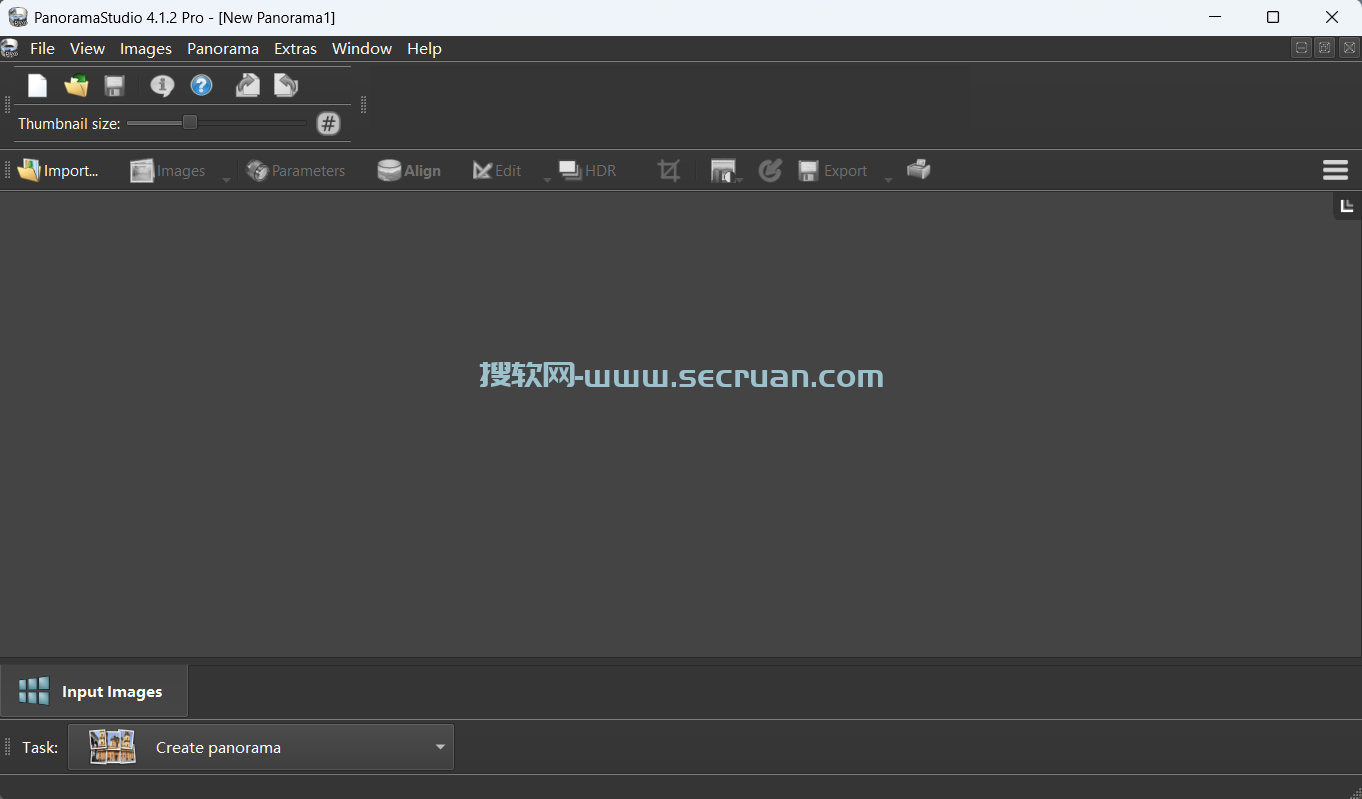Open the Window menu
This screenshot has height=799, width=1362.
pos(362,48)
